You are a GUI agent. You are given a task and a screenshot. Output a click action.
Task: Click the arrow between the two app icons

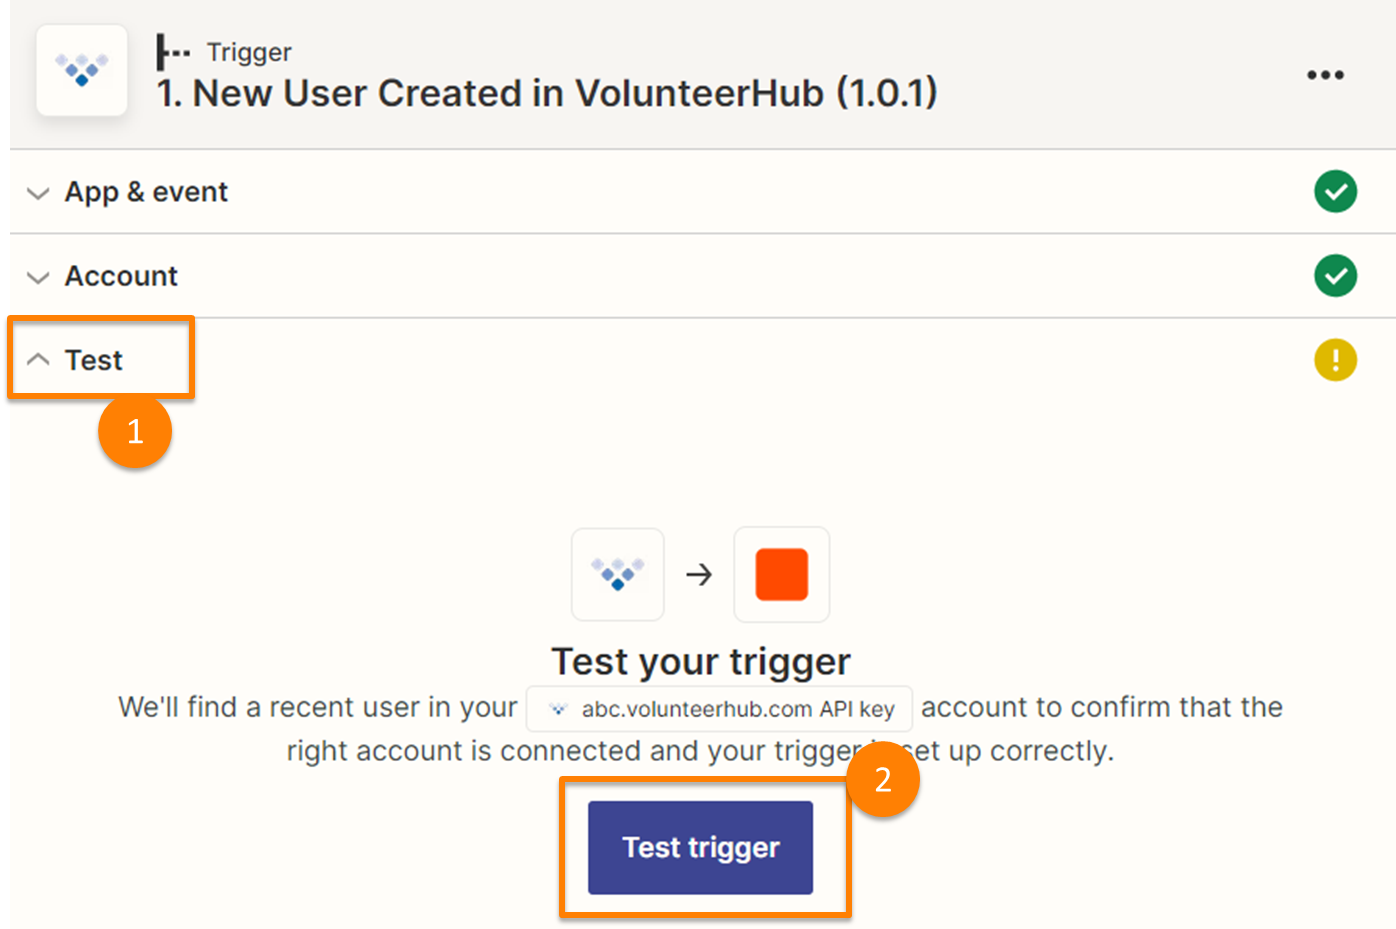pyautogui.click(x=700, y=574)
